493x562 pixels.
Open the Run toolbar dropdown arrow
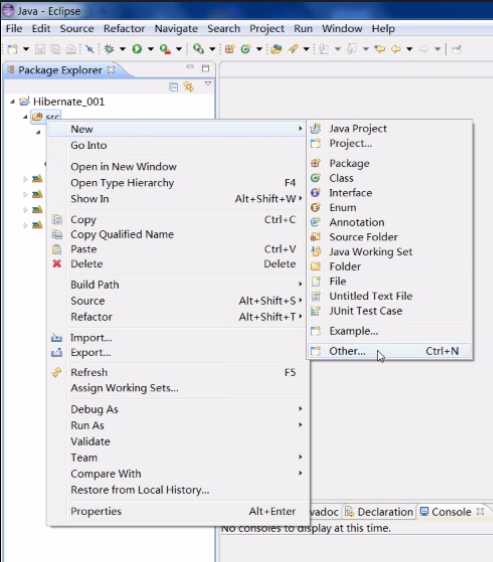[x=151, y=49]
